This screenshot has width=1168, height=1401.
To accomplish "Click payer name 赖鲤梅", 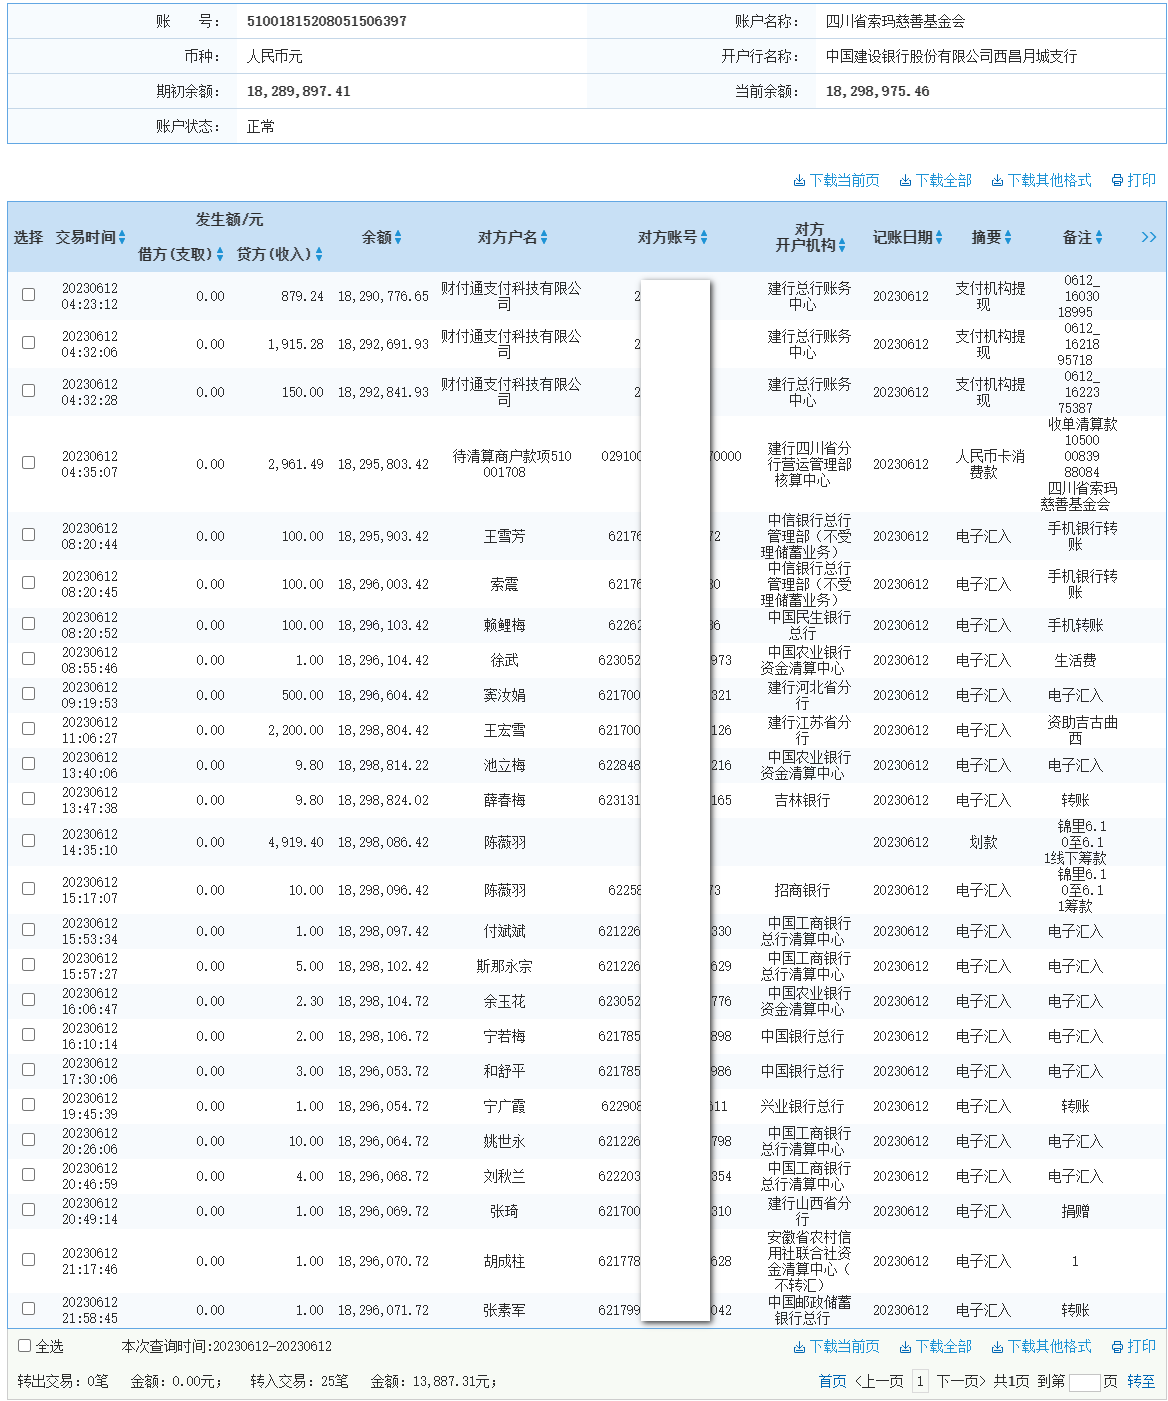I will [x=504, y=625].
